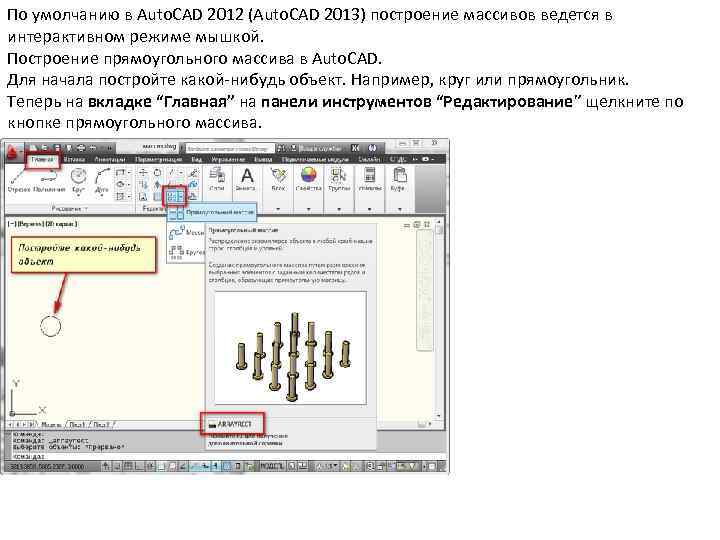Switch to the Вставка ribbon tab
This screenshot has height=540, width=720.
[x=74, y=159]
